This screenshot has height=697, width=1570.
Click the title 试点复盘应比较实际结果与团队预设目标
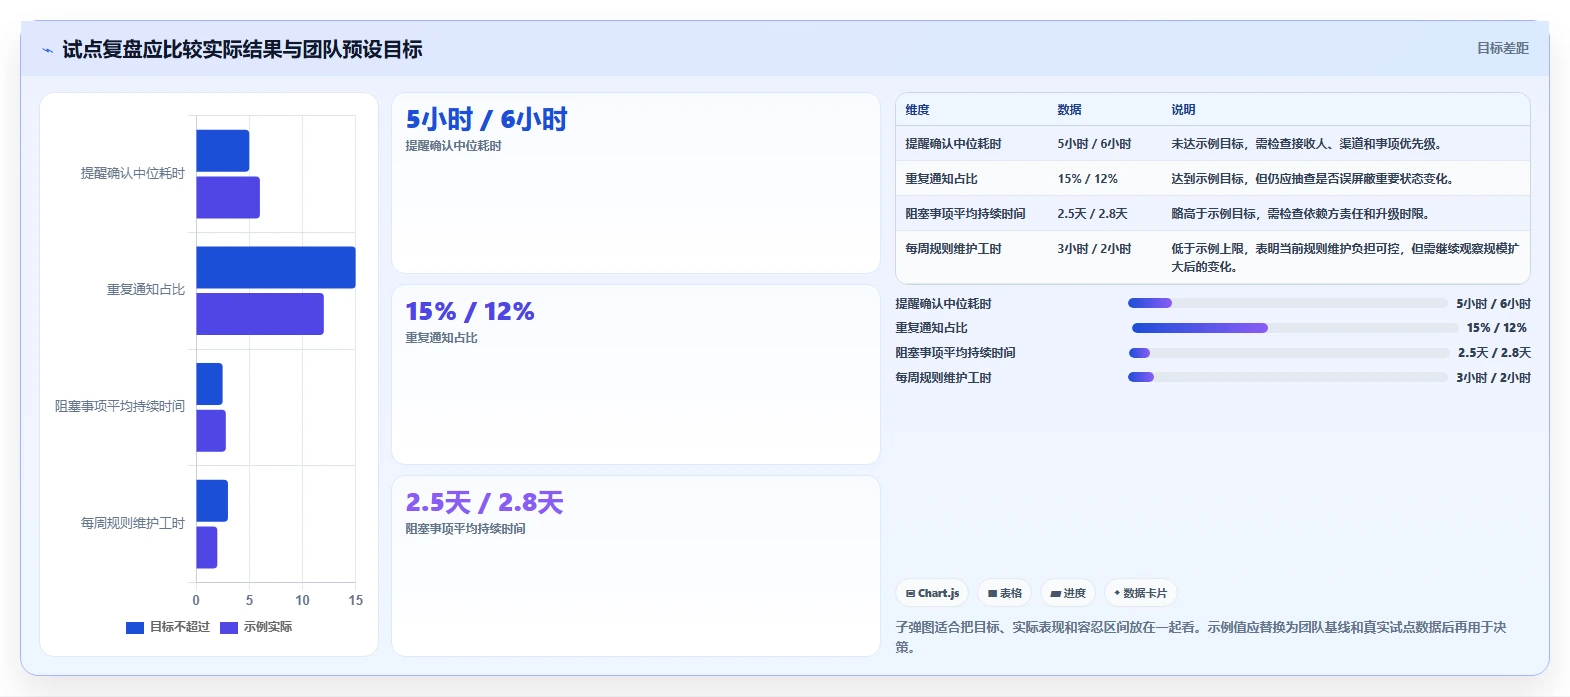[x=242, y=49]
